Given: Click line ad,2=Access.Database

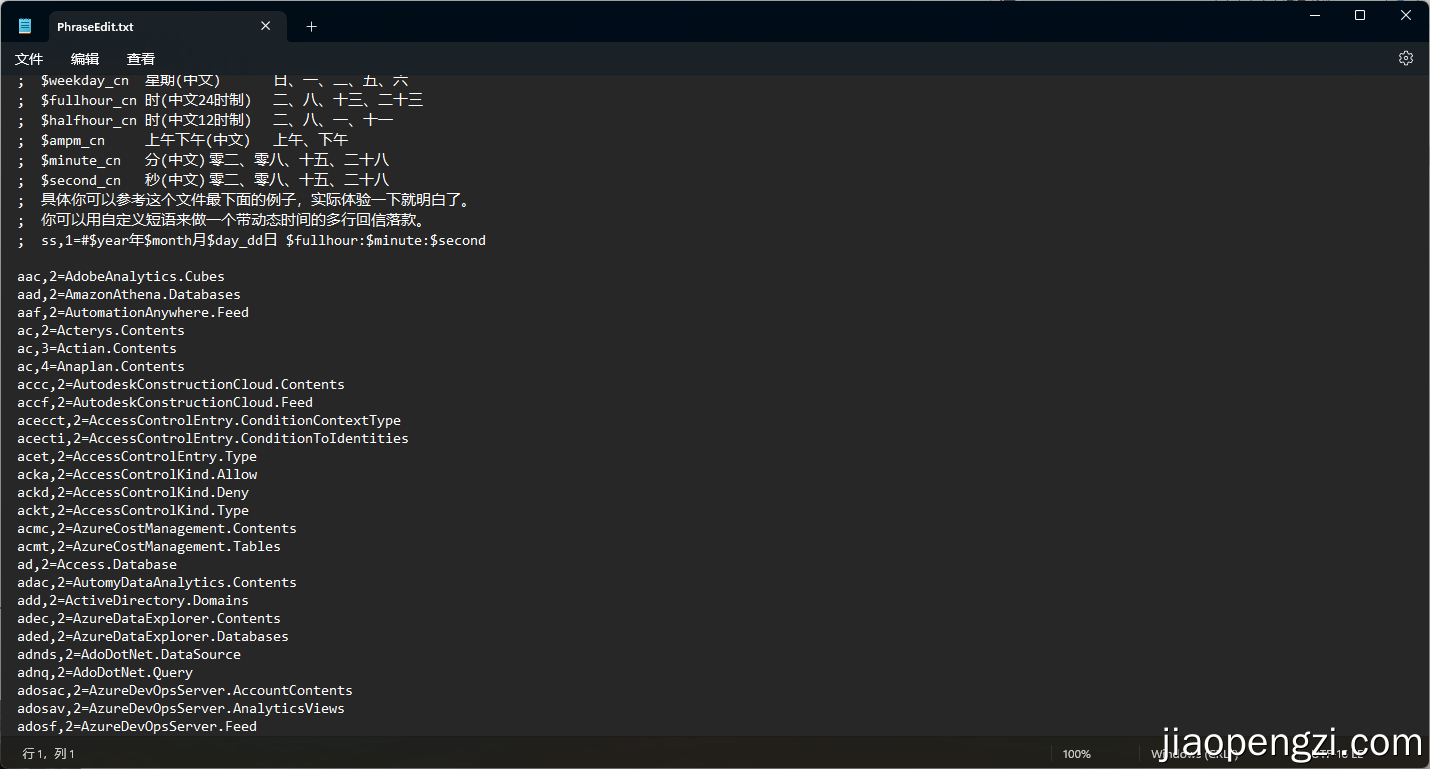Looking at the screenshot, I should pyautogui.click(x=97, y=564).
